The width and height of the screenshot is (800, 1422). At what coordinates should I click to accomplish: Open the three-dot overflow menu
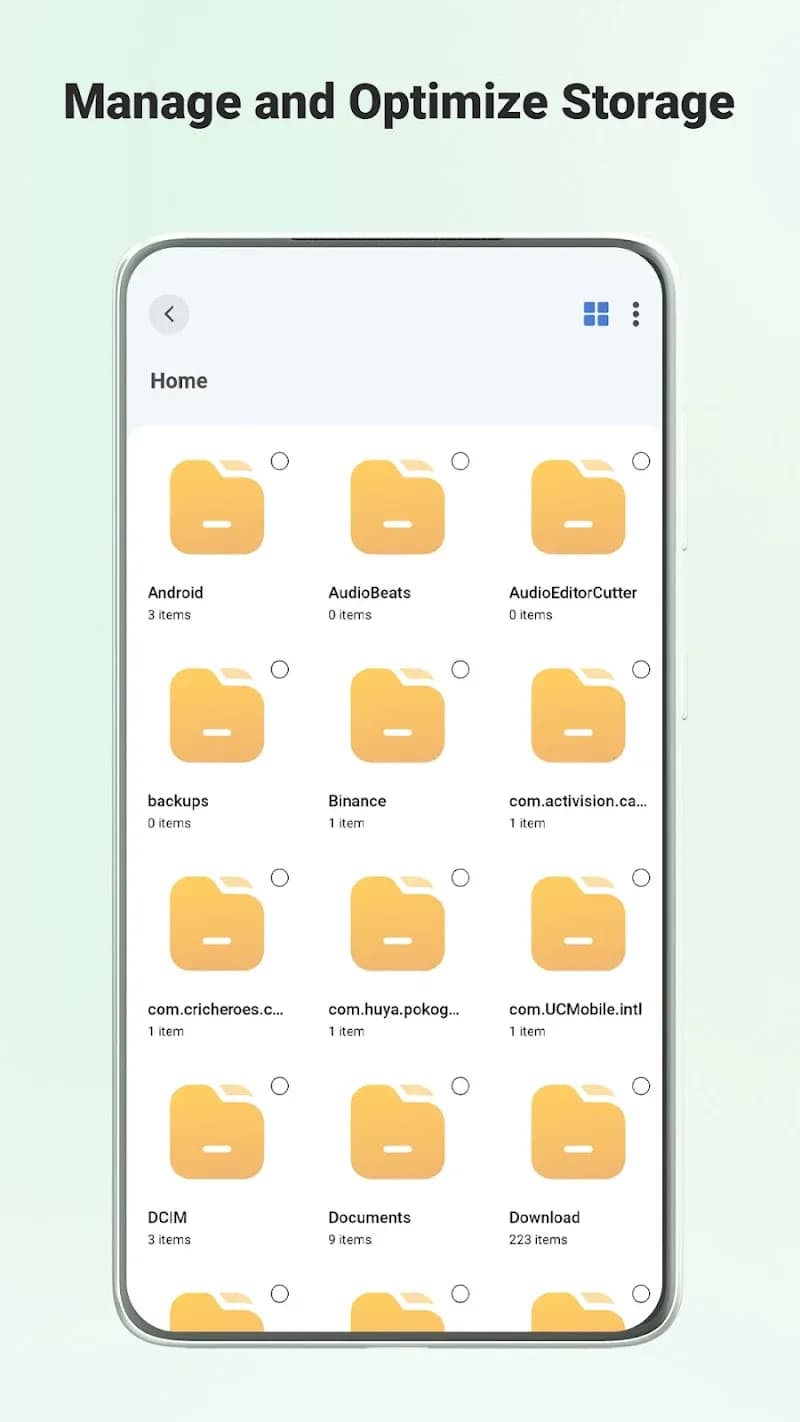[x=635, y=314]
